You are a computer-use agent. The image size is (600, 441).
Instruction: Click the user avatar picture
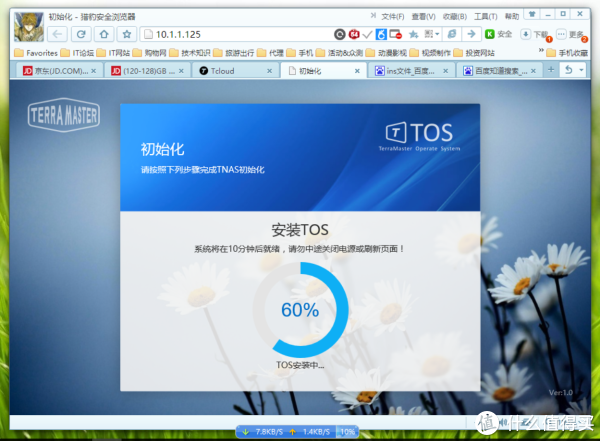point(29,27)
